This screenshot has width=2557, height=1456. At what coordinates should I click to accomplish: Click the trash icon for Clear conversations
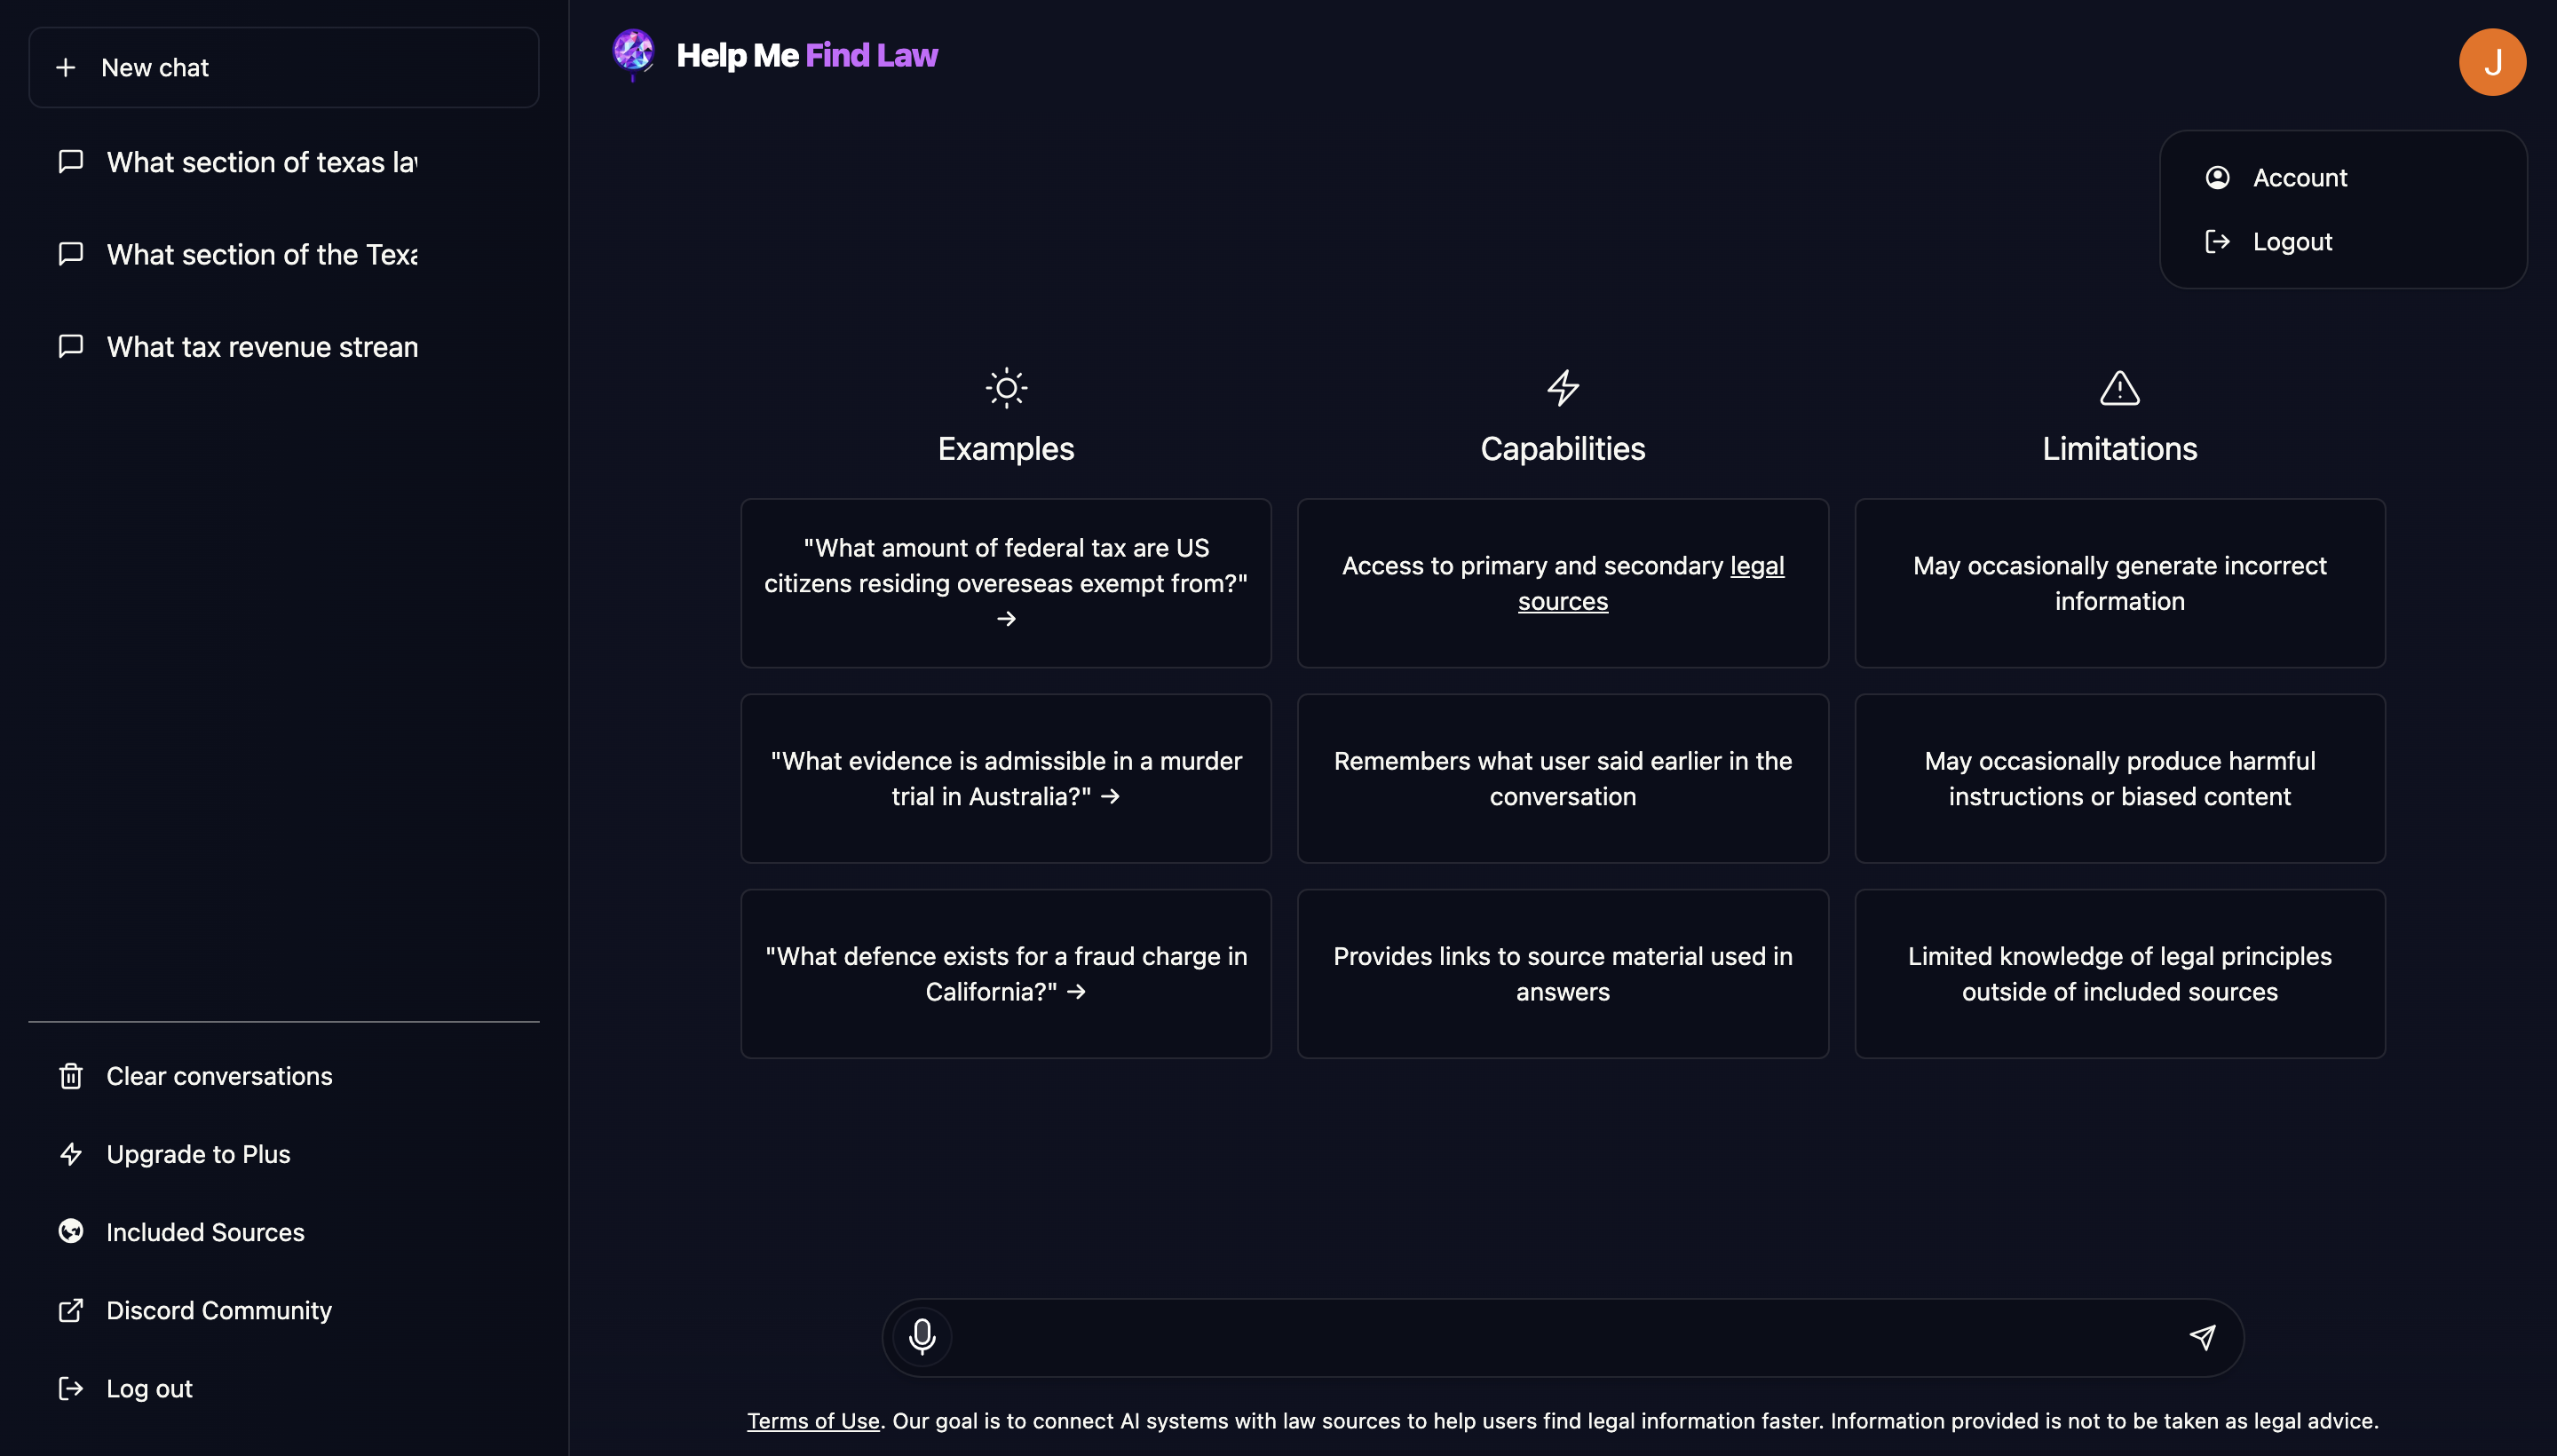pos(70,1076)
